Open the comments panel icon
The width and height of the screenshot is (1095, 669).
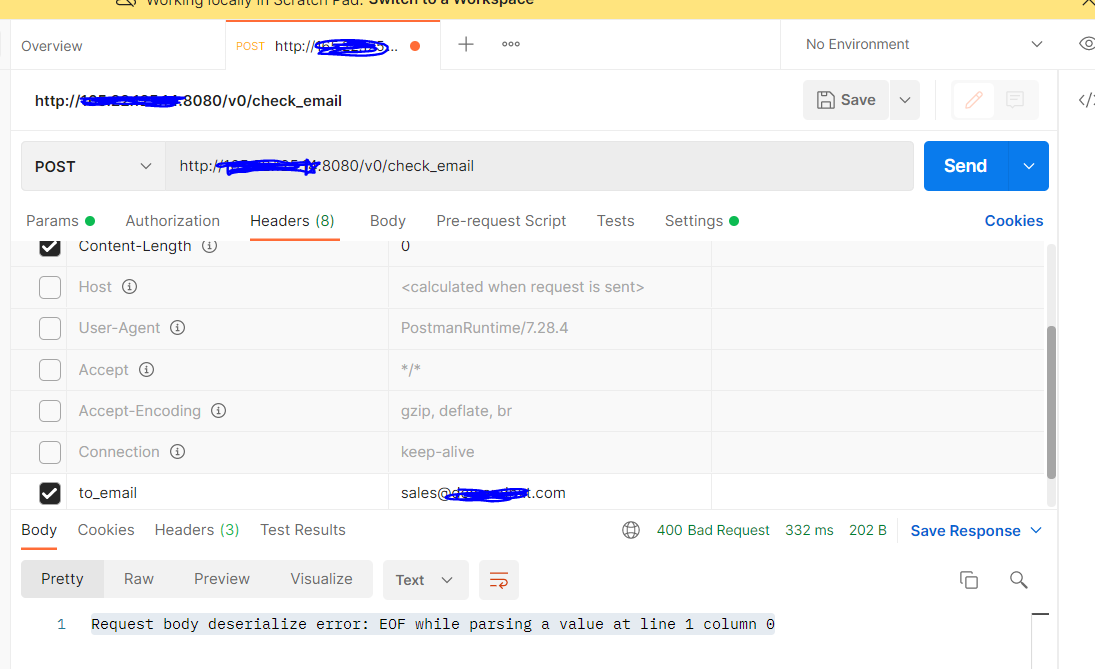point(1014,100)
